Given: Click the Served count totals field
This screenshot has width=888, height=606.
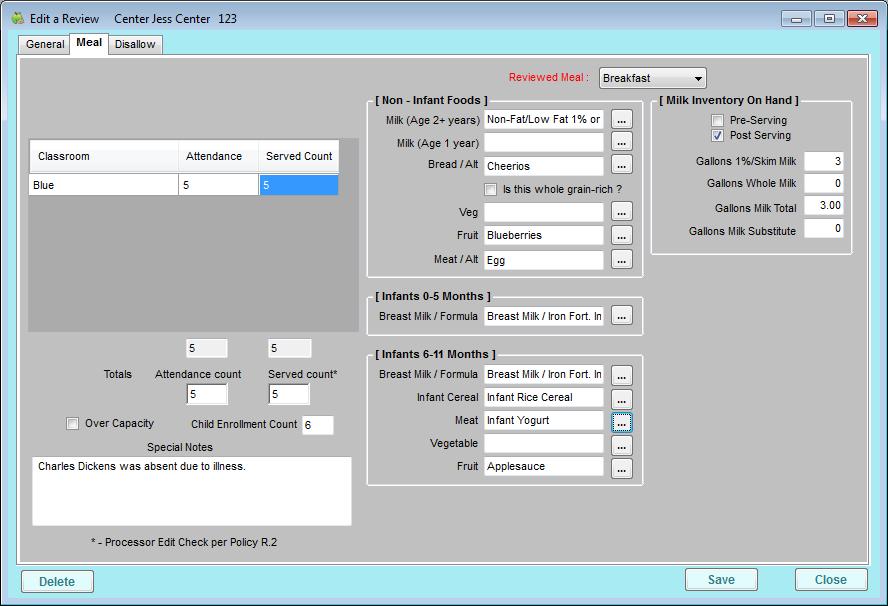Looking at the screenshot, I should click(x=289, y=394).
